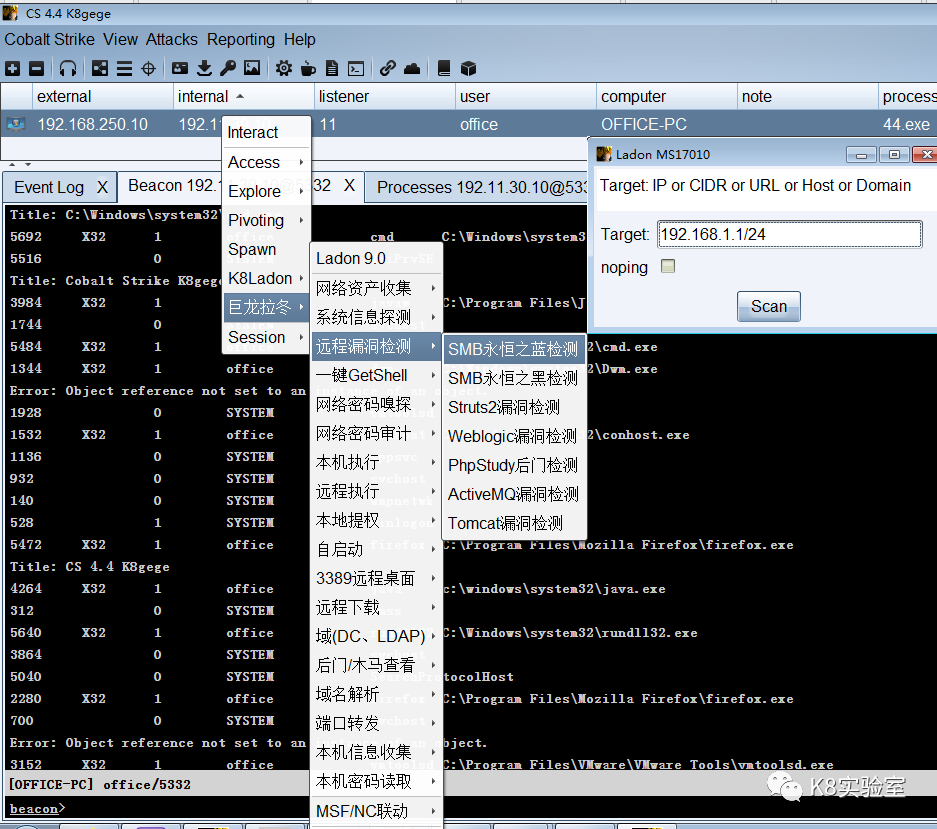Expand the Session submenu

[266, 338]
